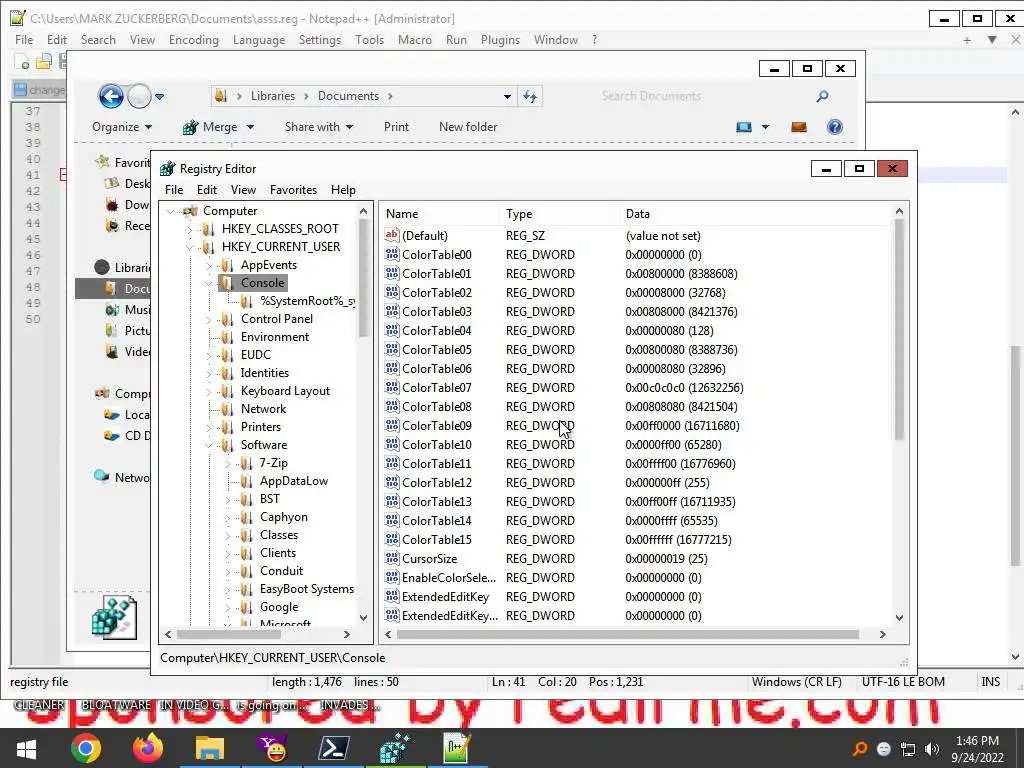
Task: Open PowerShell from the taskbar
Action: tap(333, 748)
